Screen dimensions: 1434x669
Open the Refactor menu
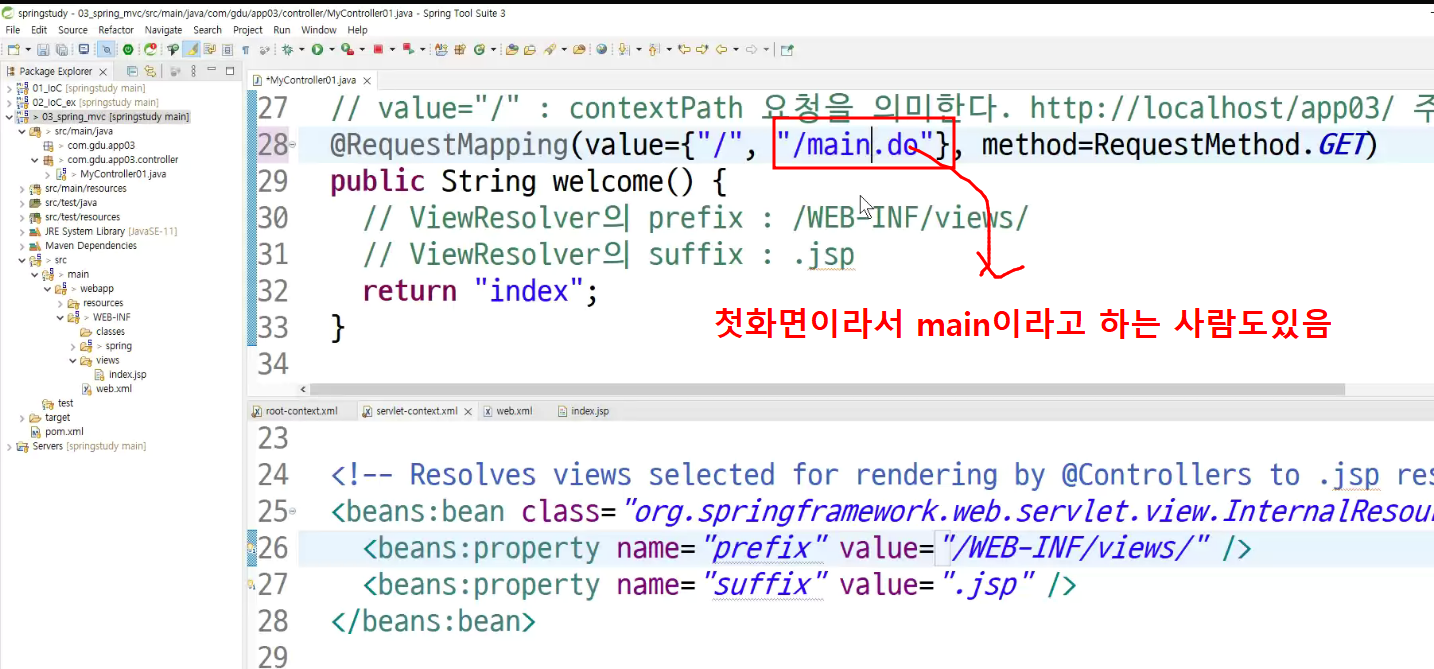116,30
